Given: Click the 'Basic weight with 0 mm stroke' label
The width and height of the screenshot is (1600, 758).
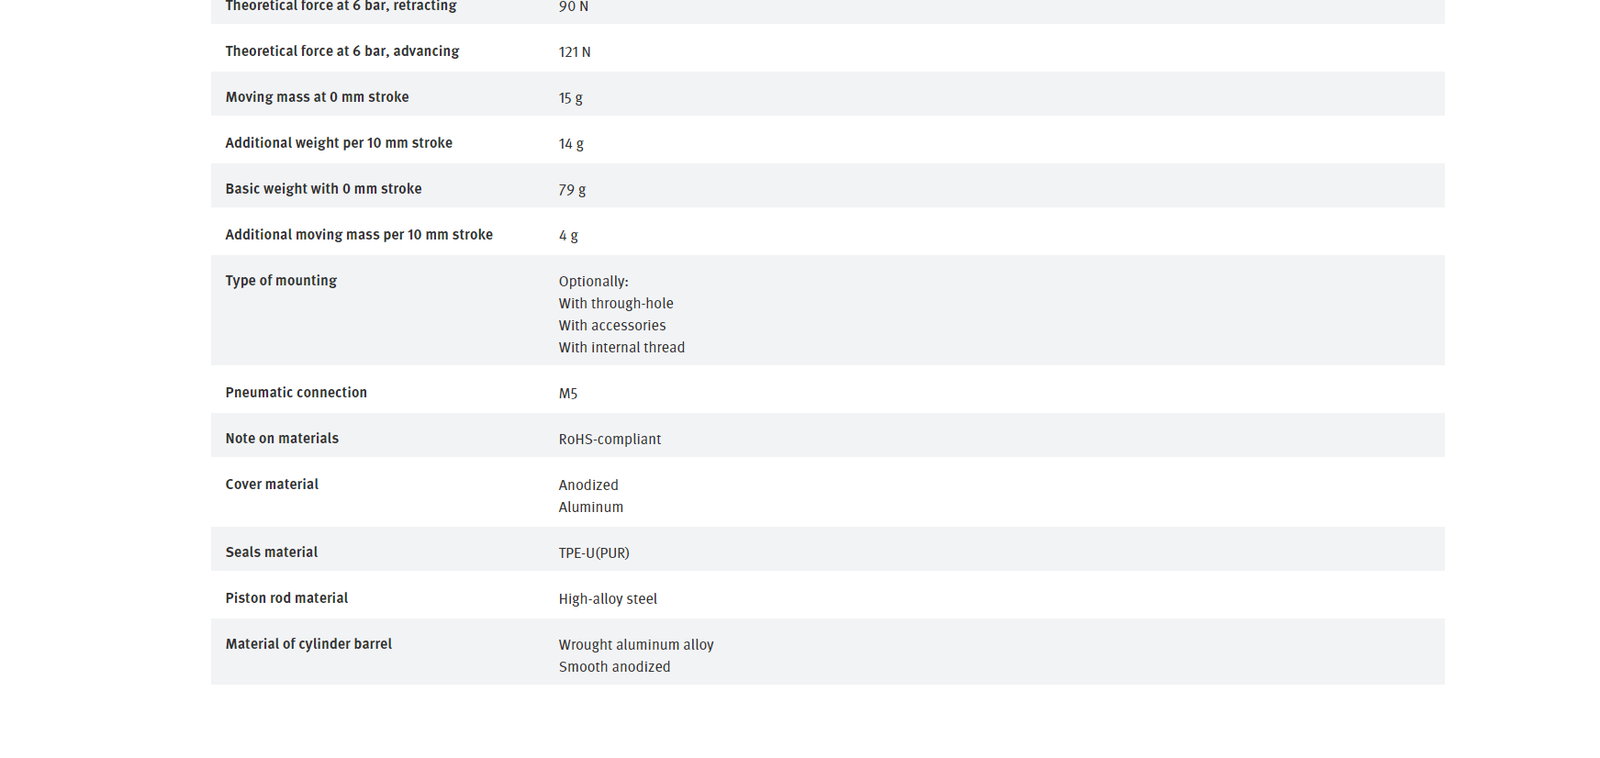Looking at the screenshot, I should pos(323,189).
